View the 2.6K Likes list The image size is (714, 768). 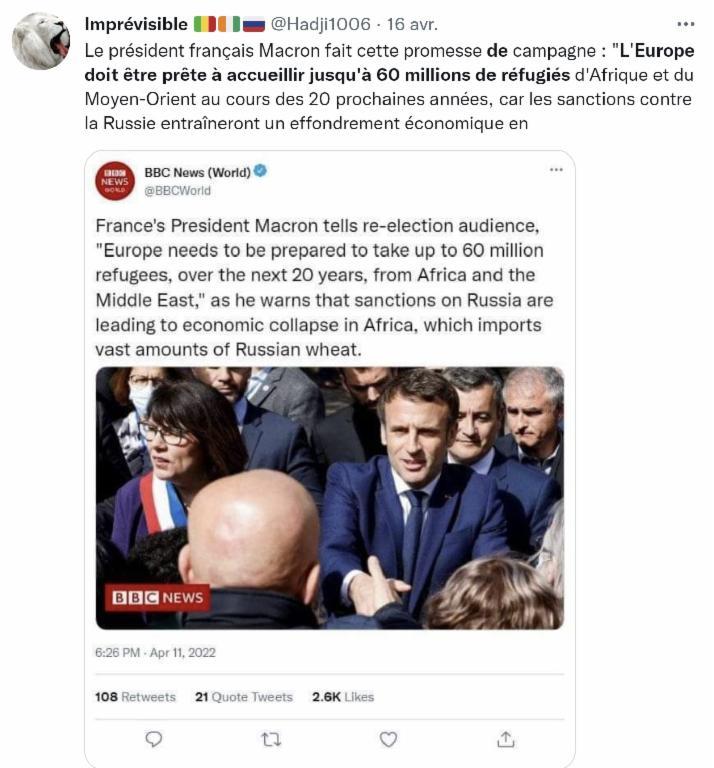tap(343, 696)
